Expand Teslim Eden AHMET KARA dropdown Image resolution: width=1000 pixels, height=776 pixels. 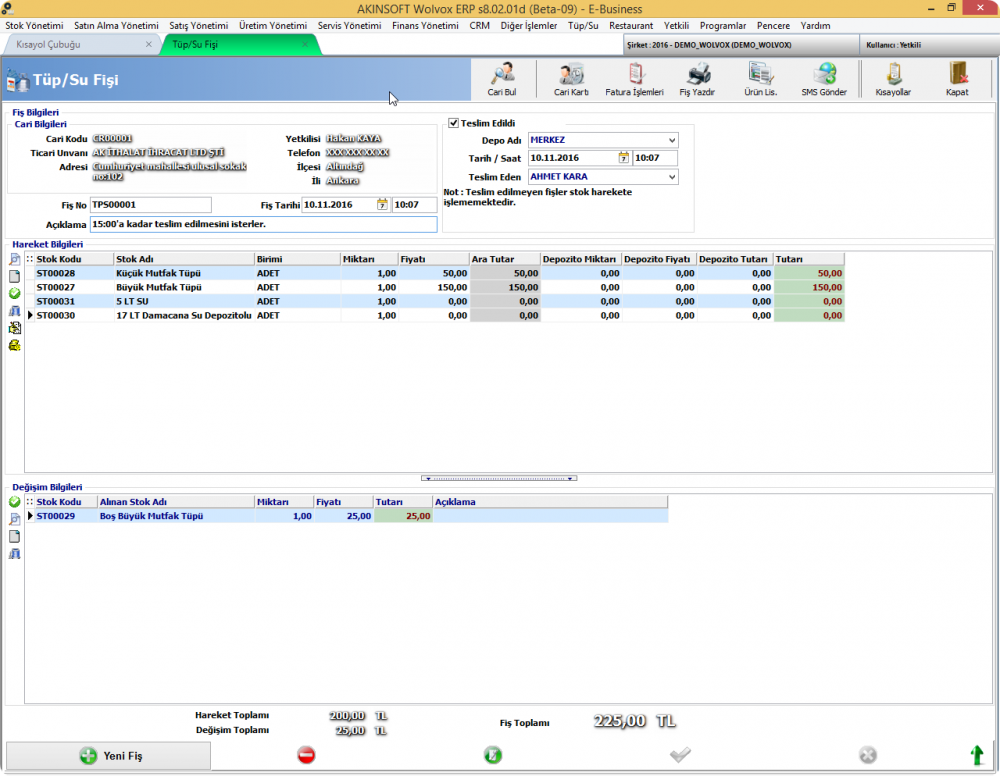click(672, 177)
